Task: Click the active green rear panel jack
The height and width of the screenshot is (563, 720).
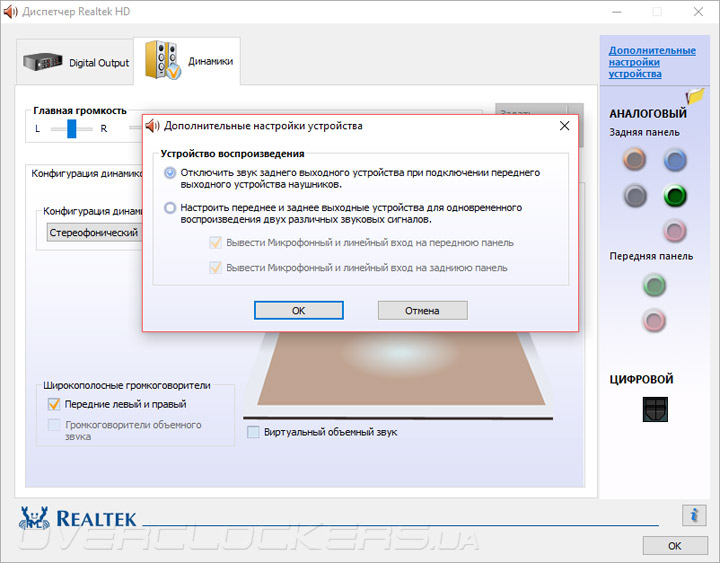Action: (675, 196)
